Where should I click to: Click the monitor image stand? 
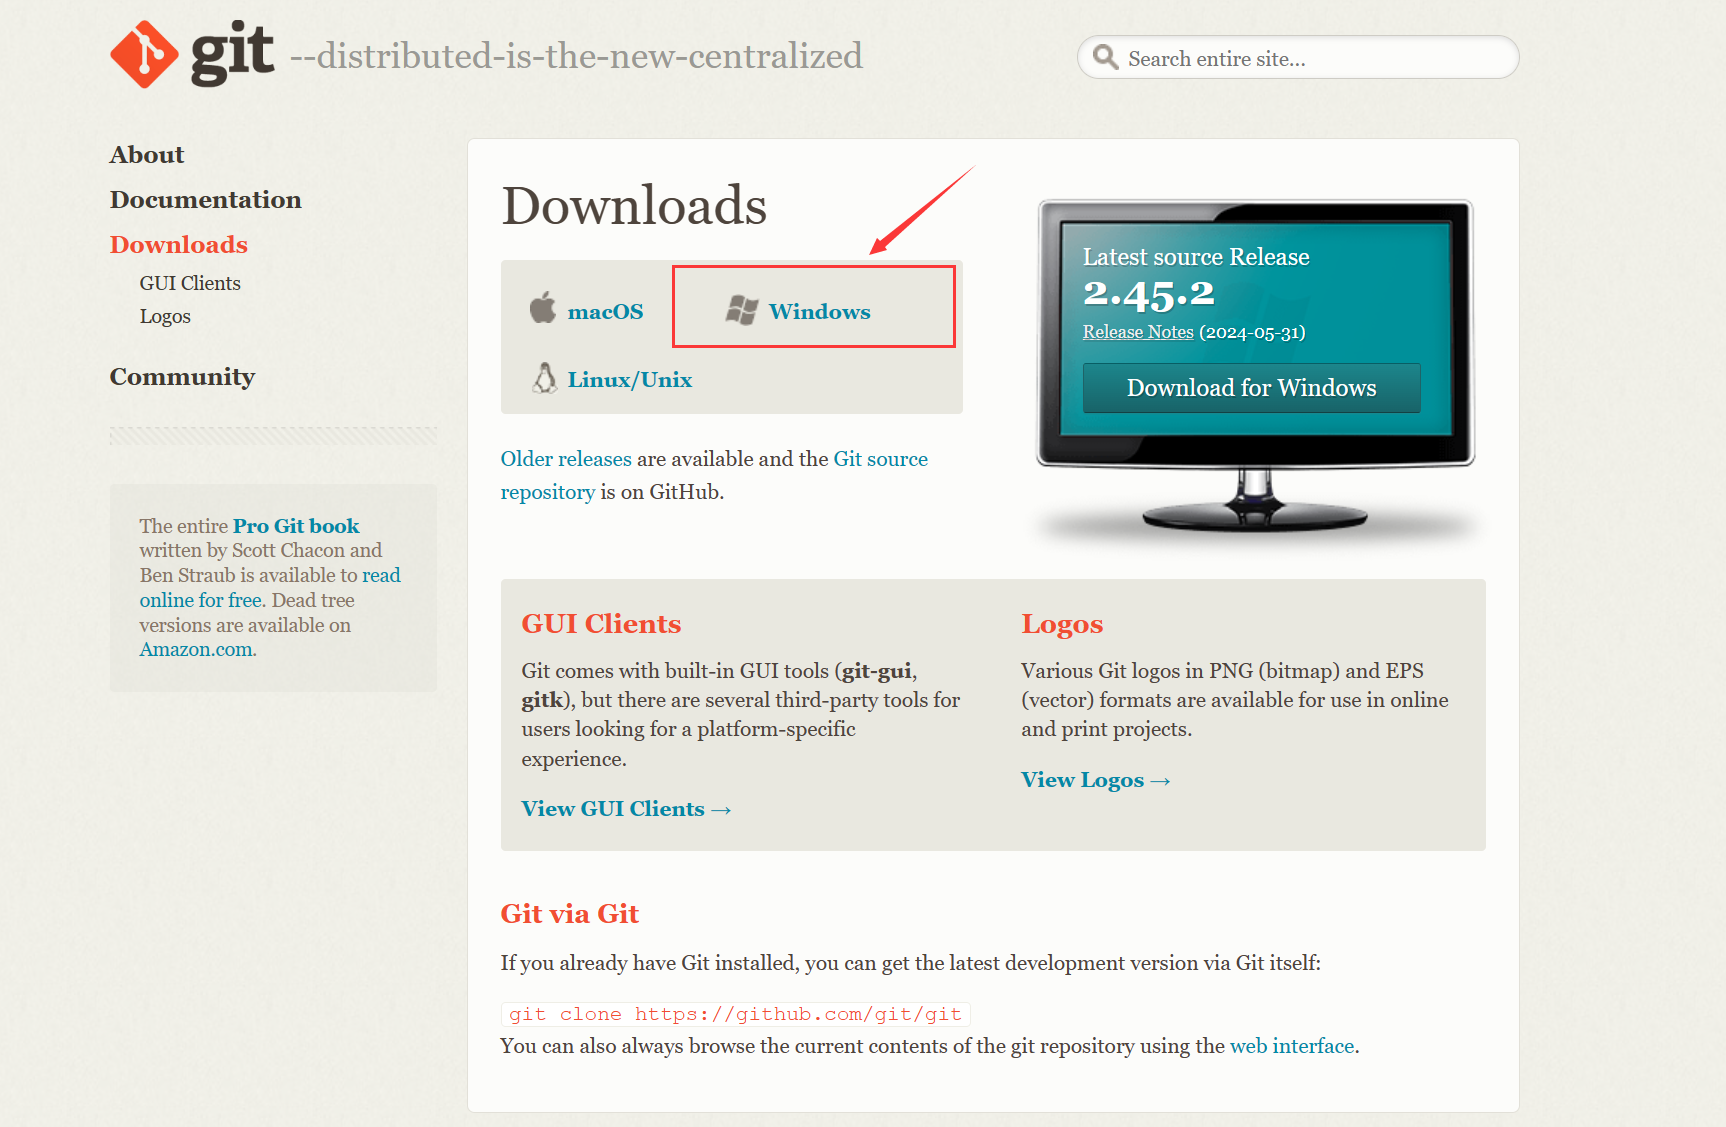pos(1254,500)
